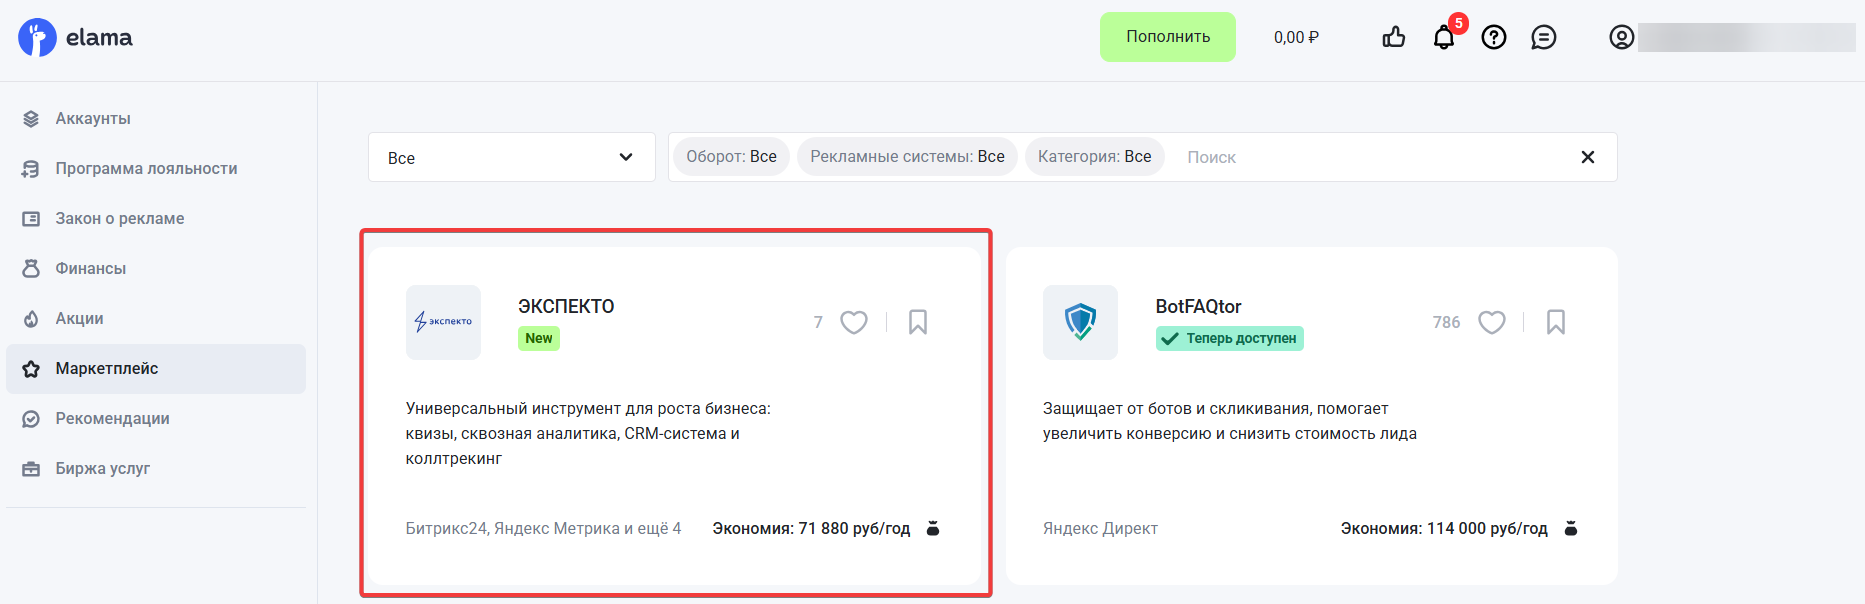
Task: Bookmark the ЭКСПЕКТО service
Action: 917,322
